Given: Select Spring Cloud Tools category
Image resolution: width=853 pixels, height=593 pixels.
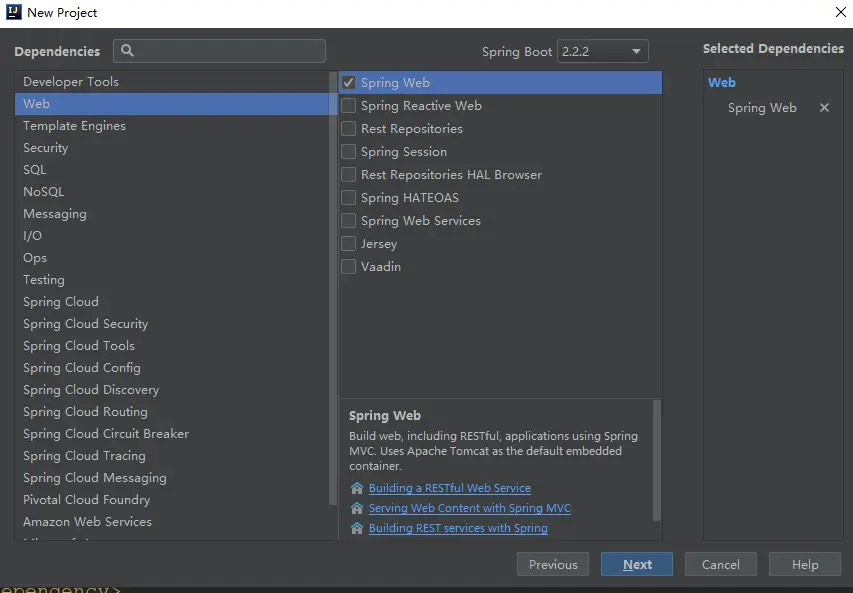Looking at the screenshot, I should click(x=172, y=346).
